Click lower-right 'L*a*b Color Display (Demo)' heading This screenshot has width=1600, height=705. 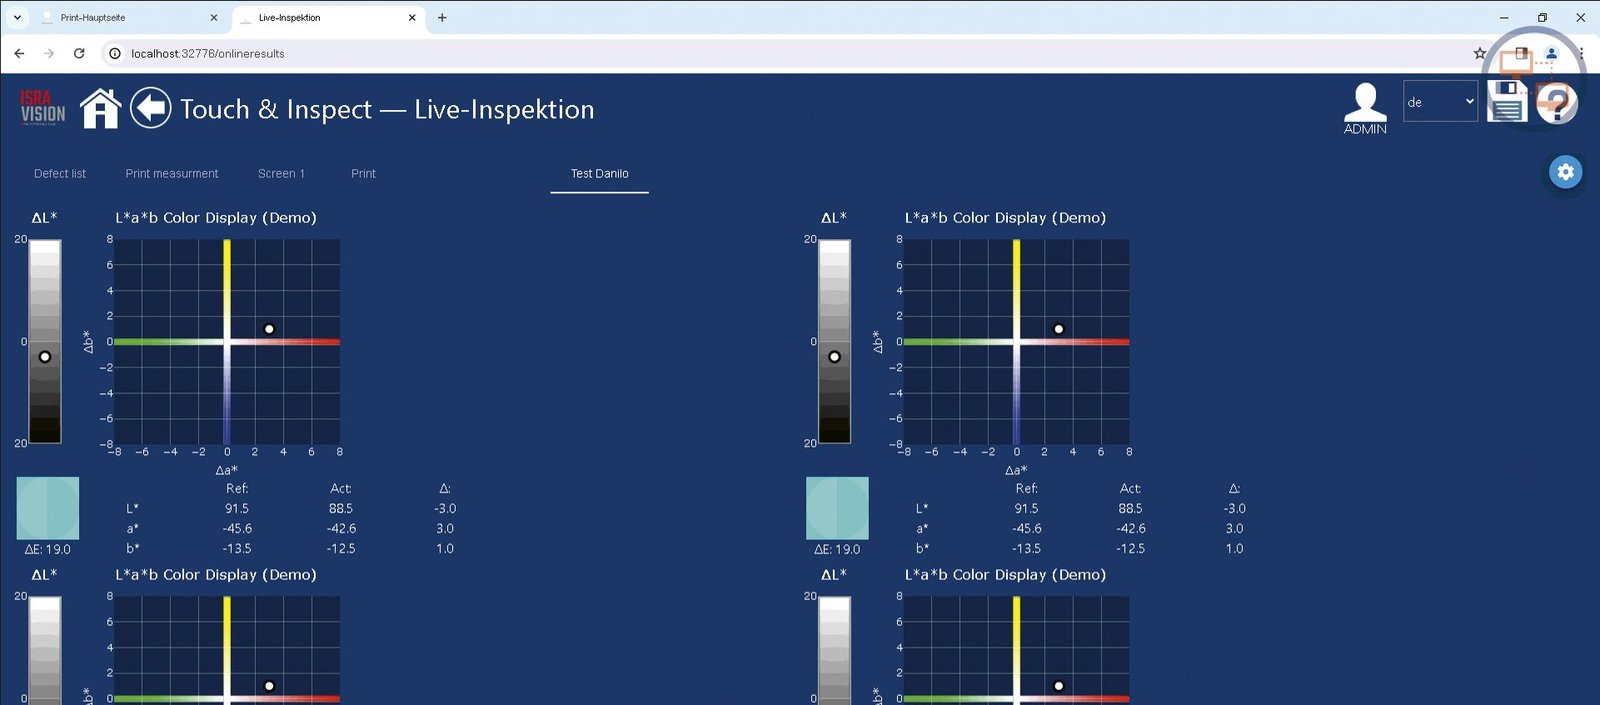point(1006,575)
